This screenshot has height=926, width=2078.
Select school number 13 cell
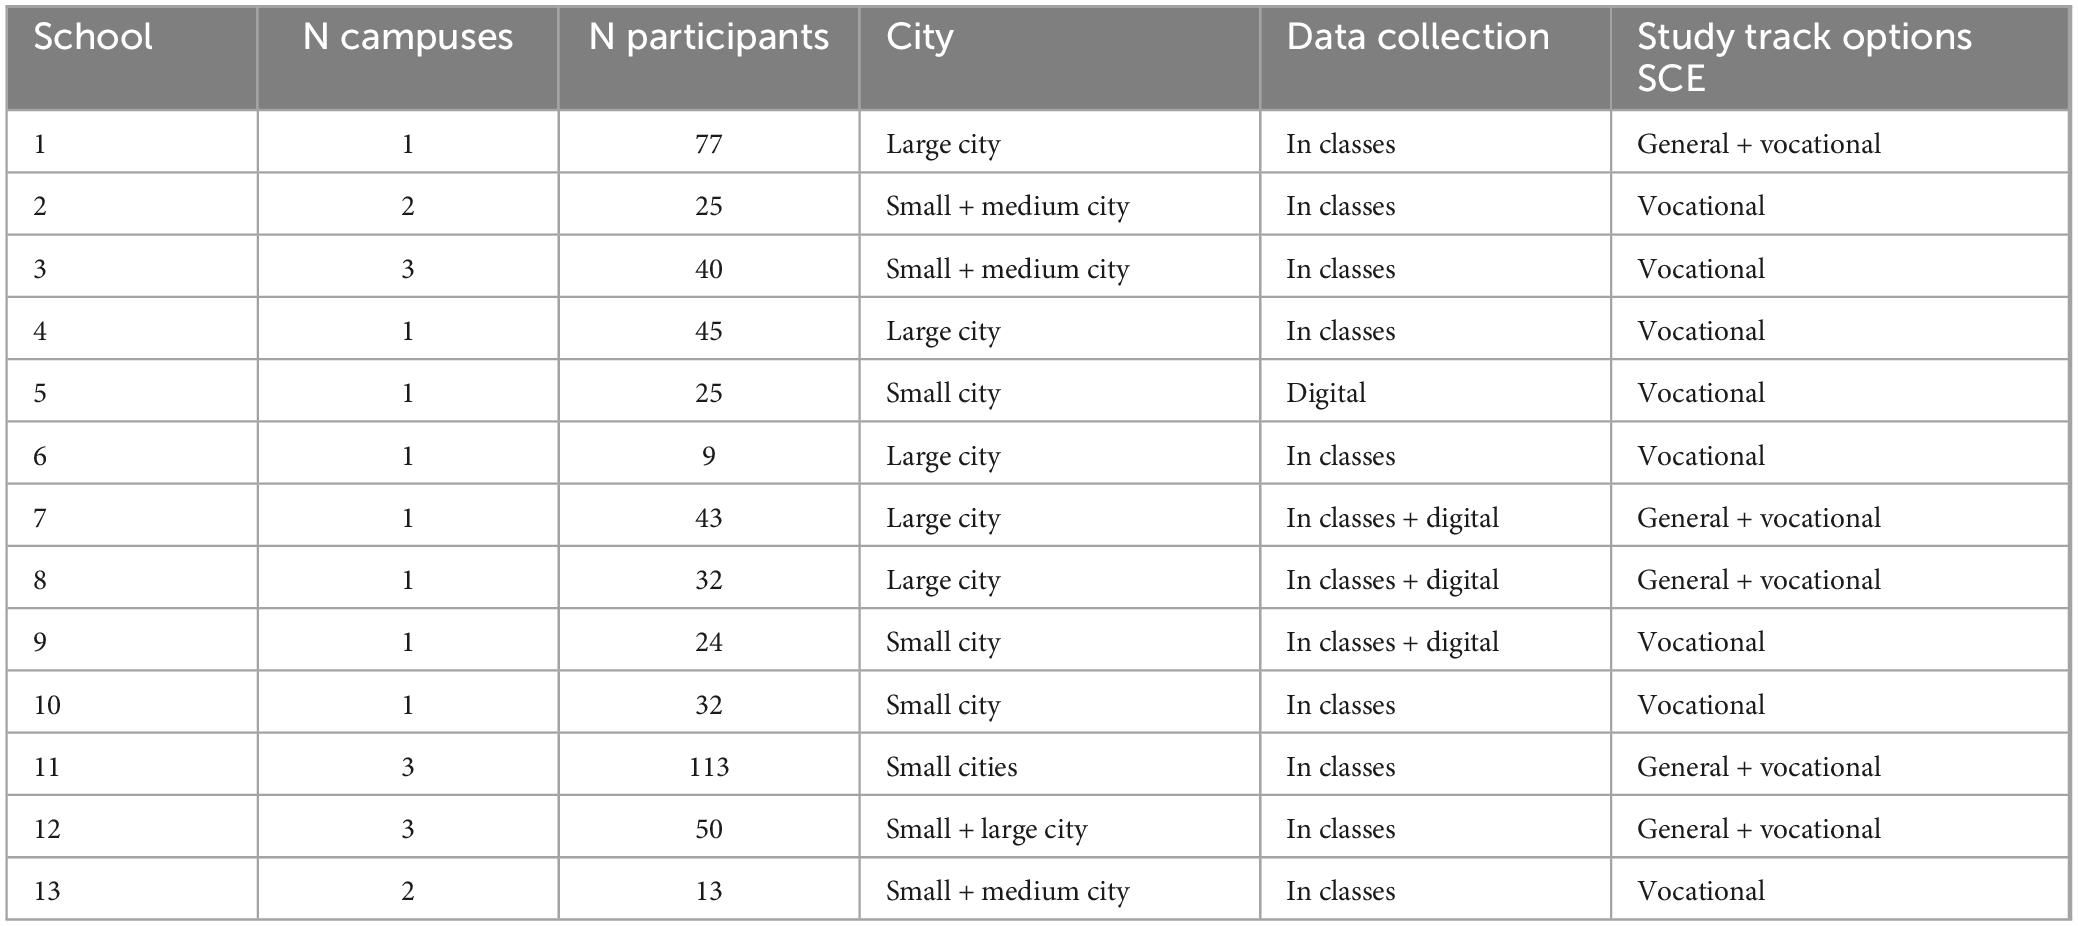tap(132, 891)
